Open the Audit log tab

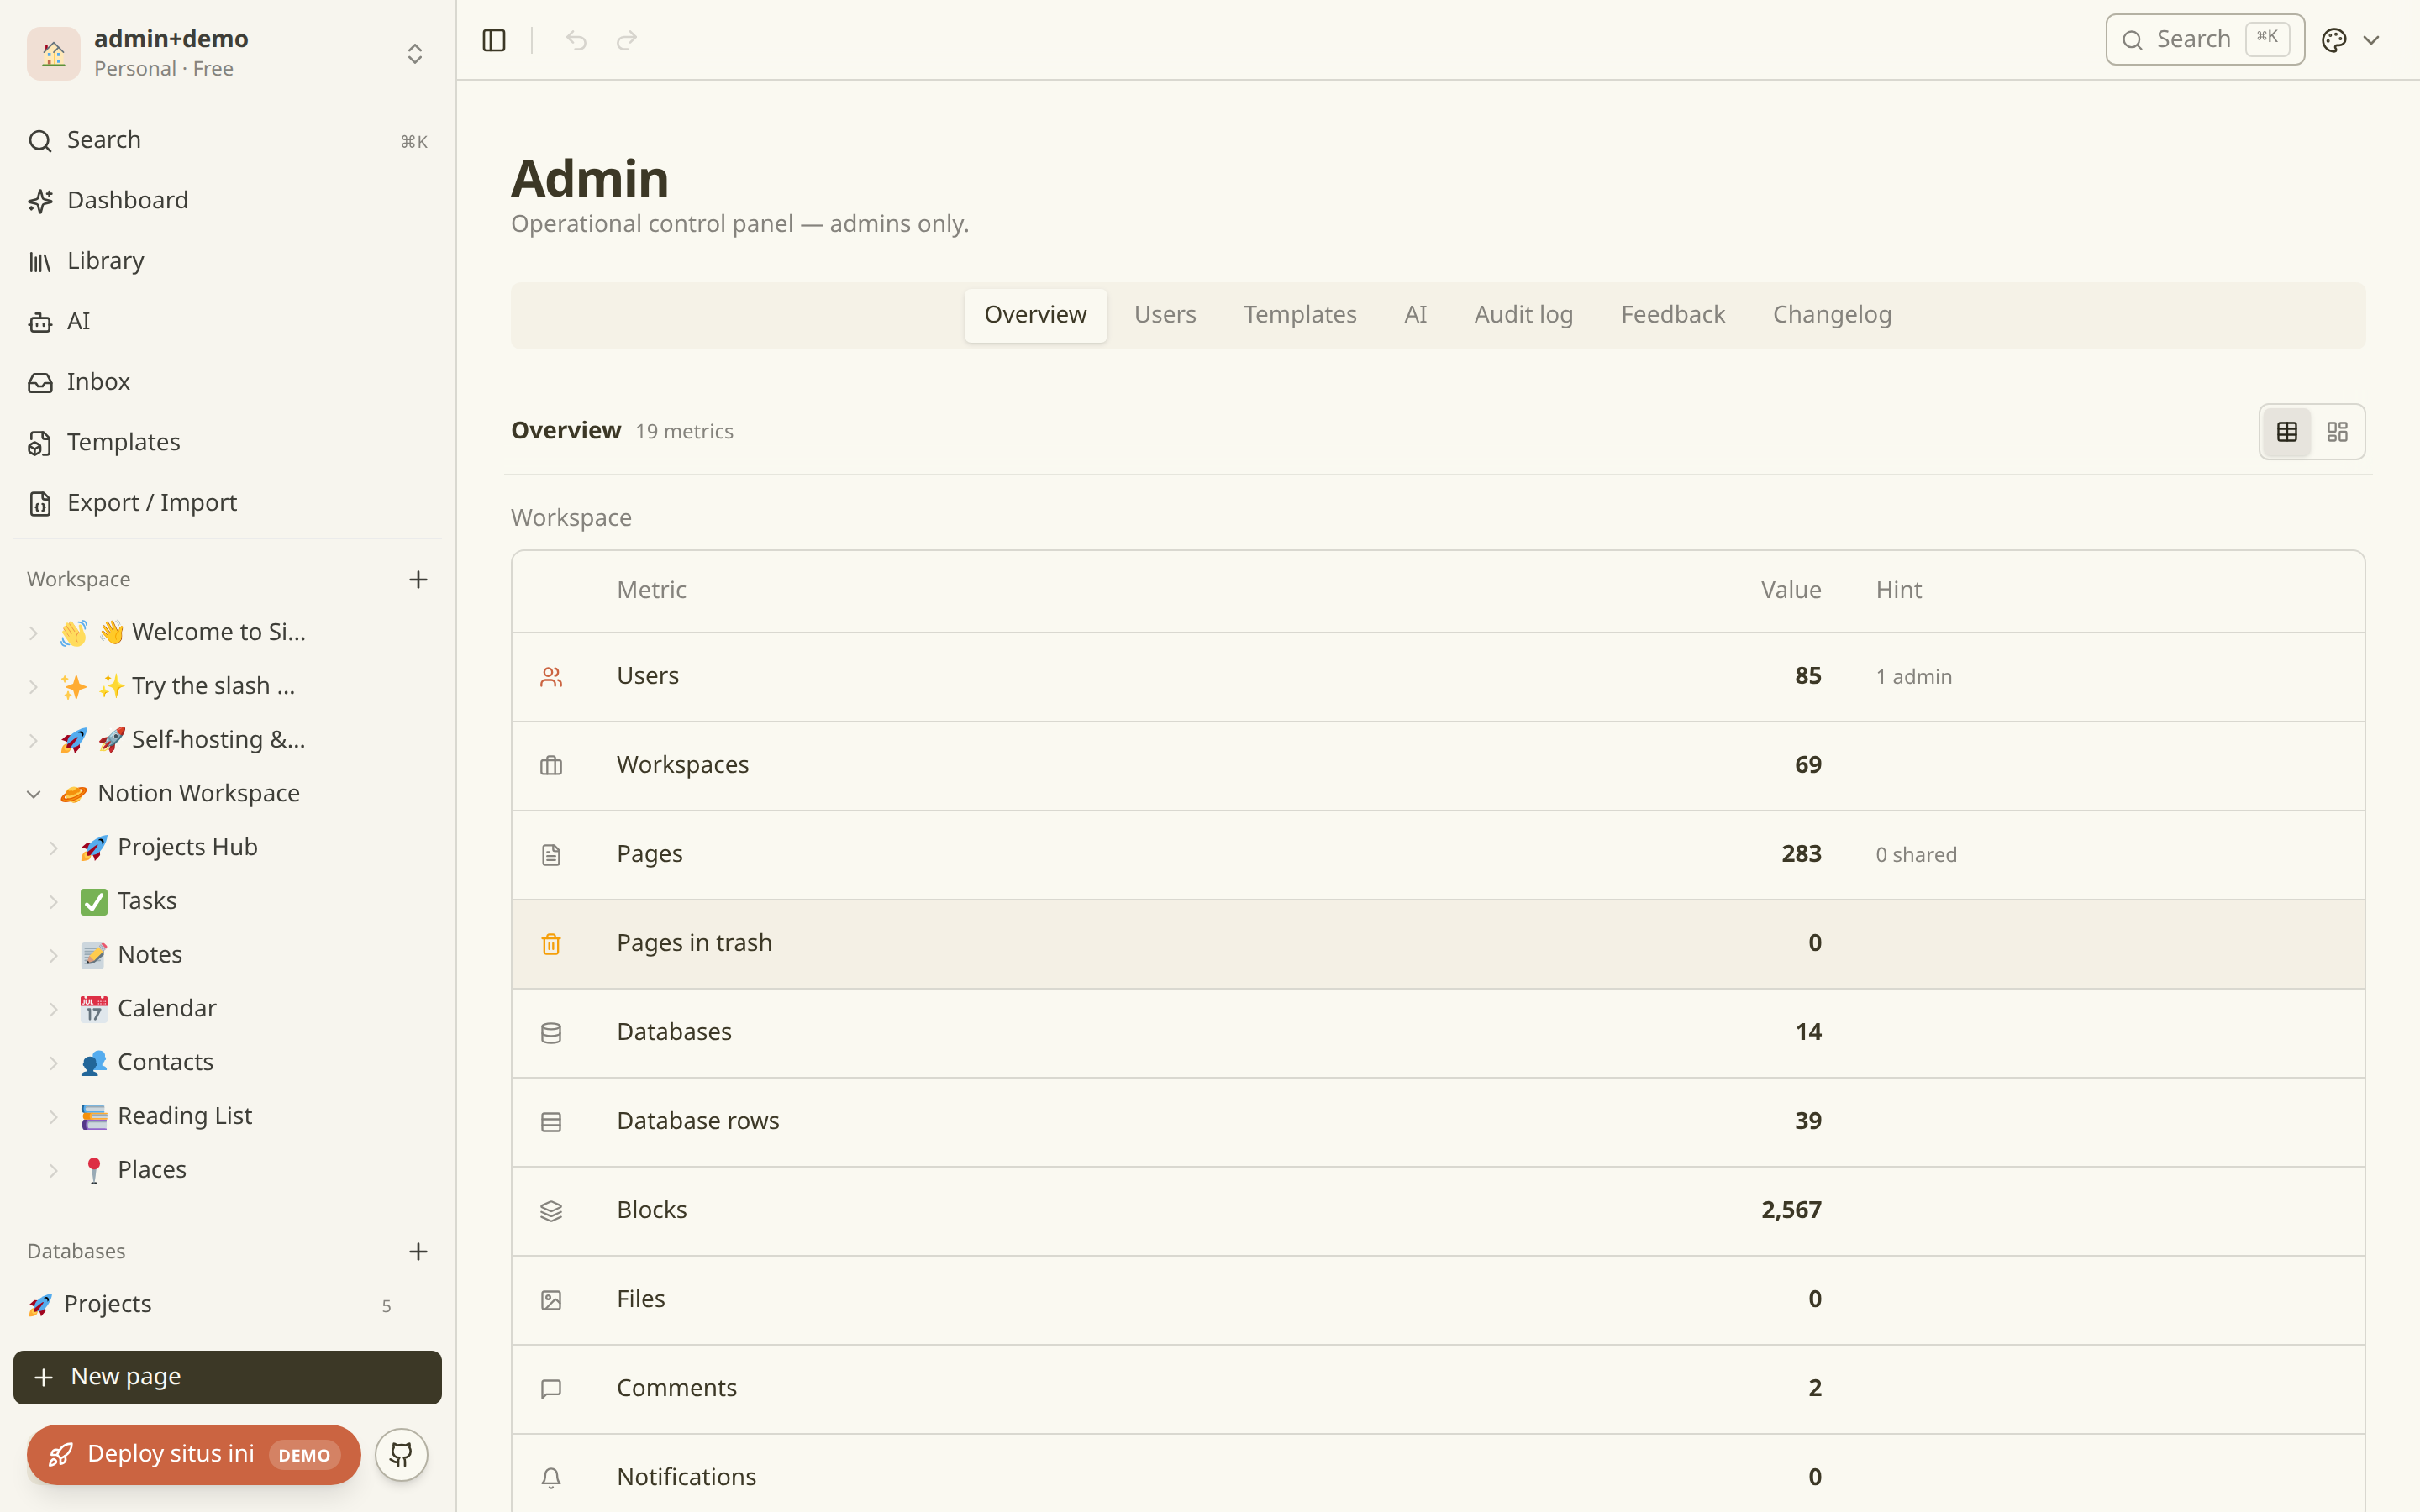click(1523, 315)
